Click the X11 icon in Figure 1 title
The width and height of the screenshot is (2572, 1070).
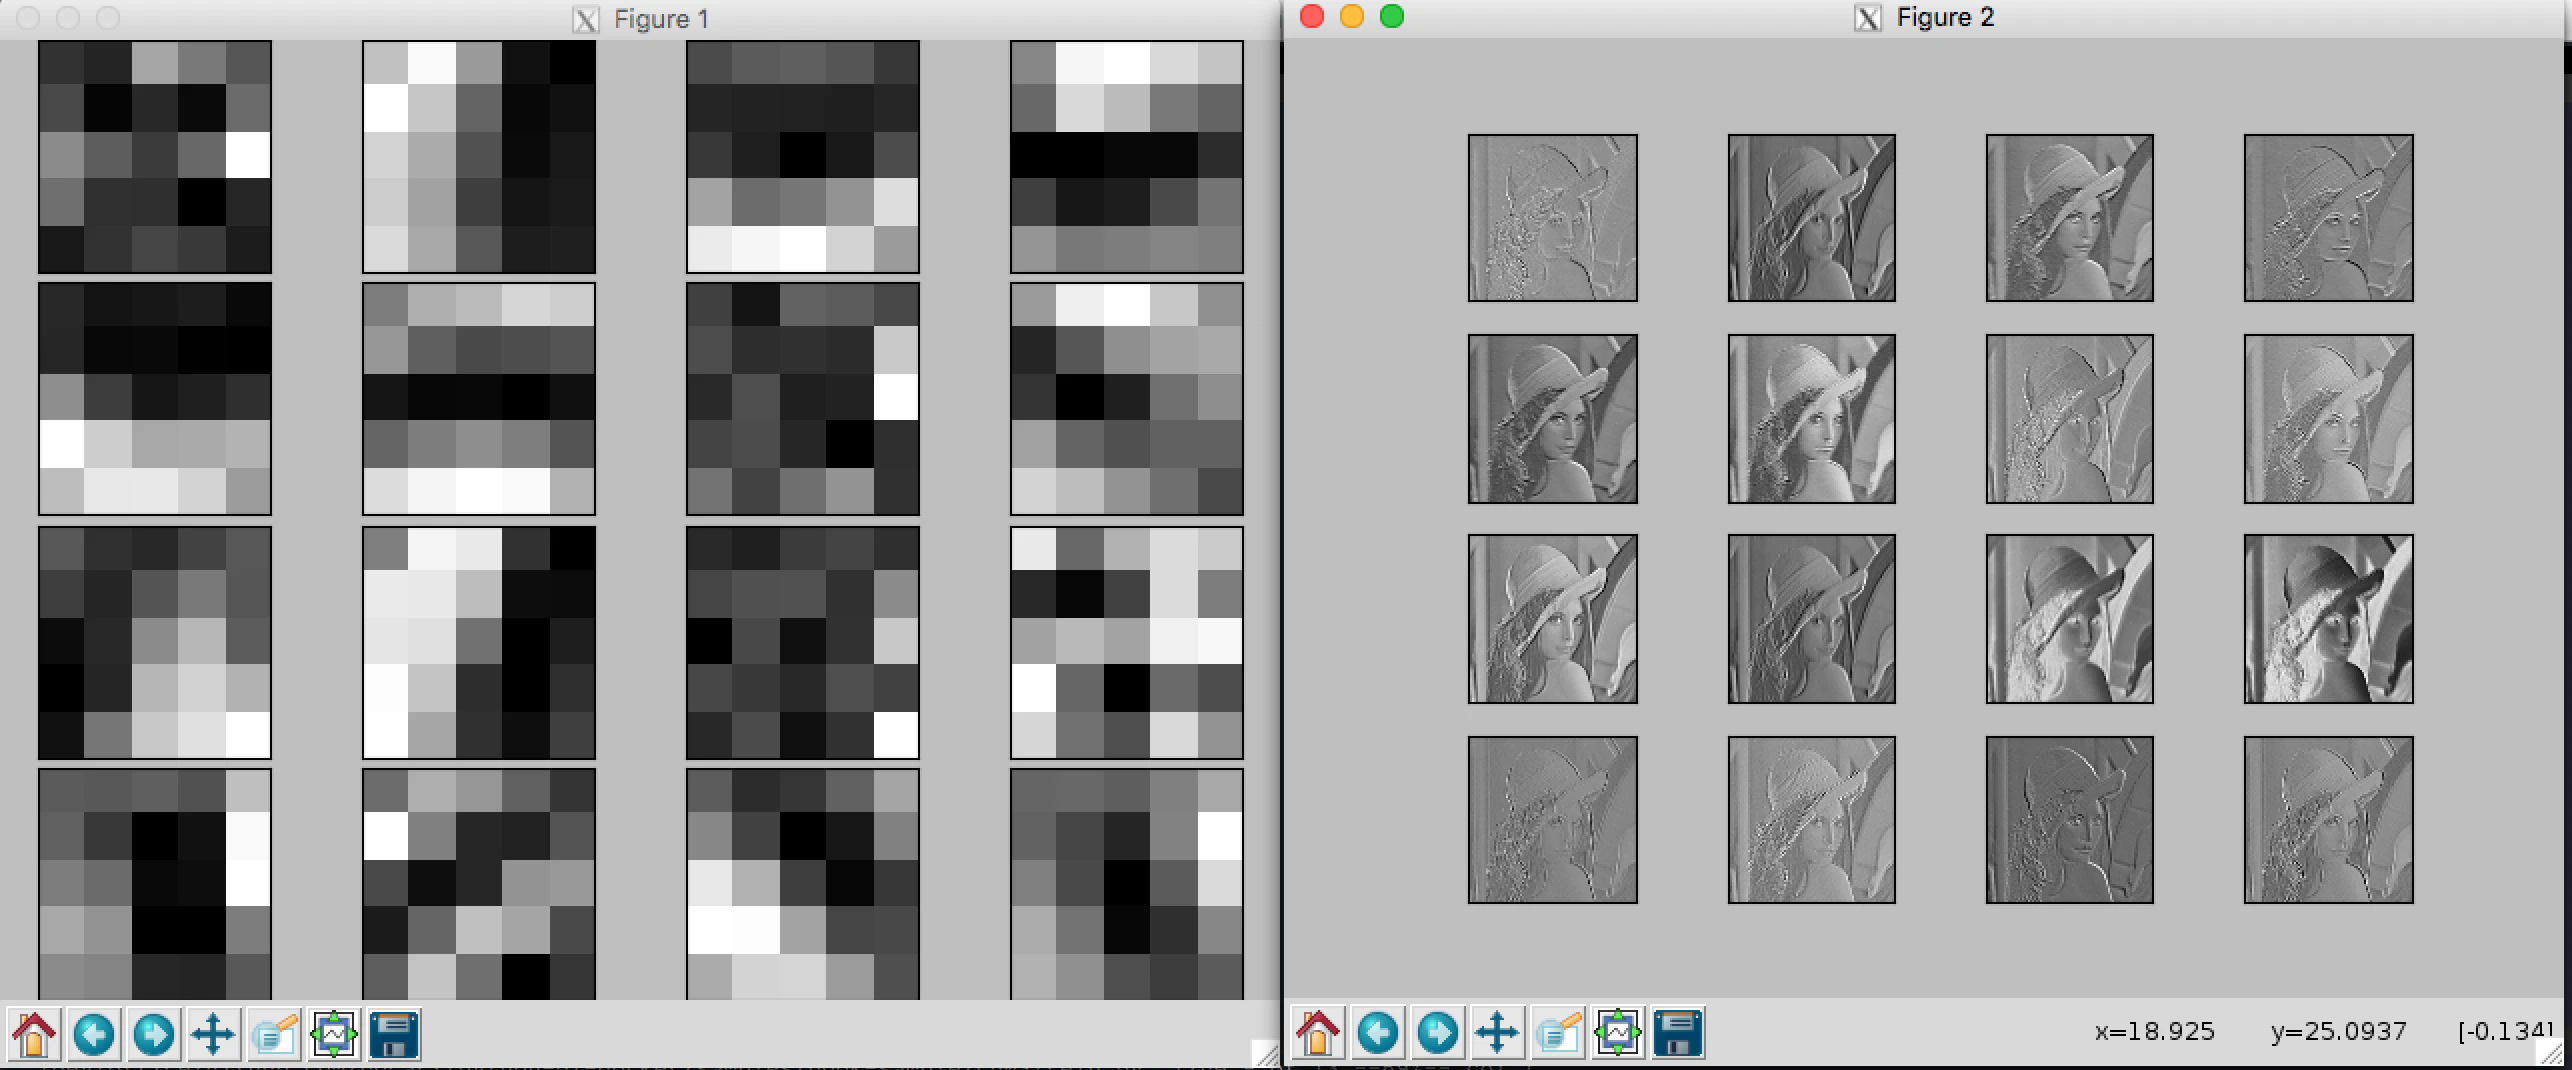click(x=586, y=20)
